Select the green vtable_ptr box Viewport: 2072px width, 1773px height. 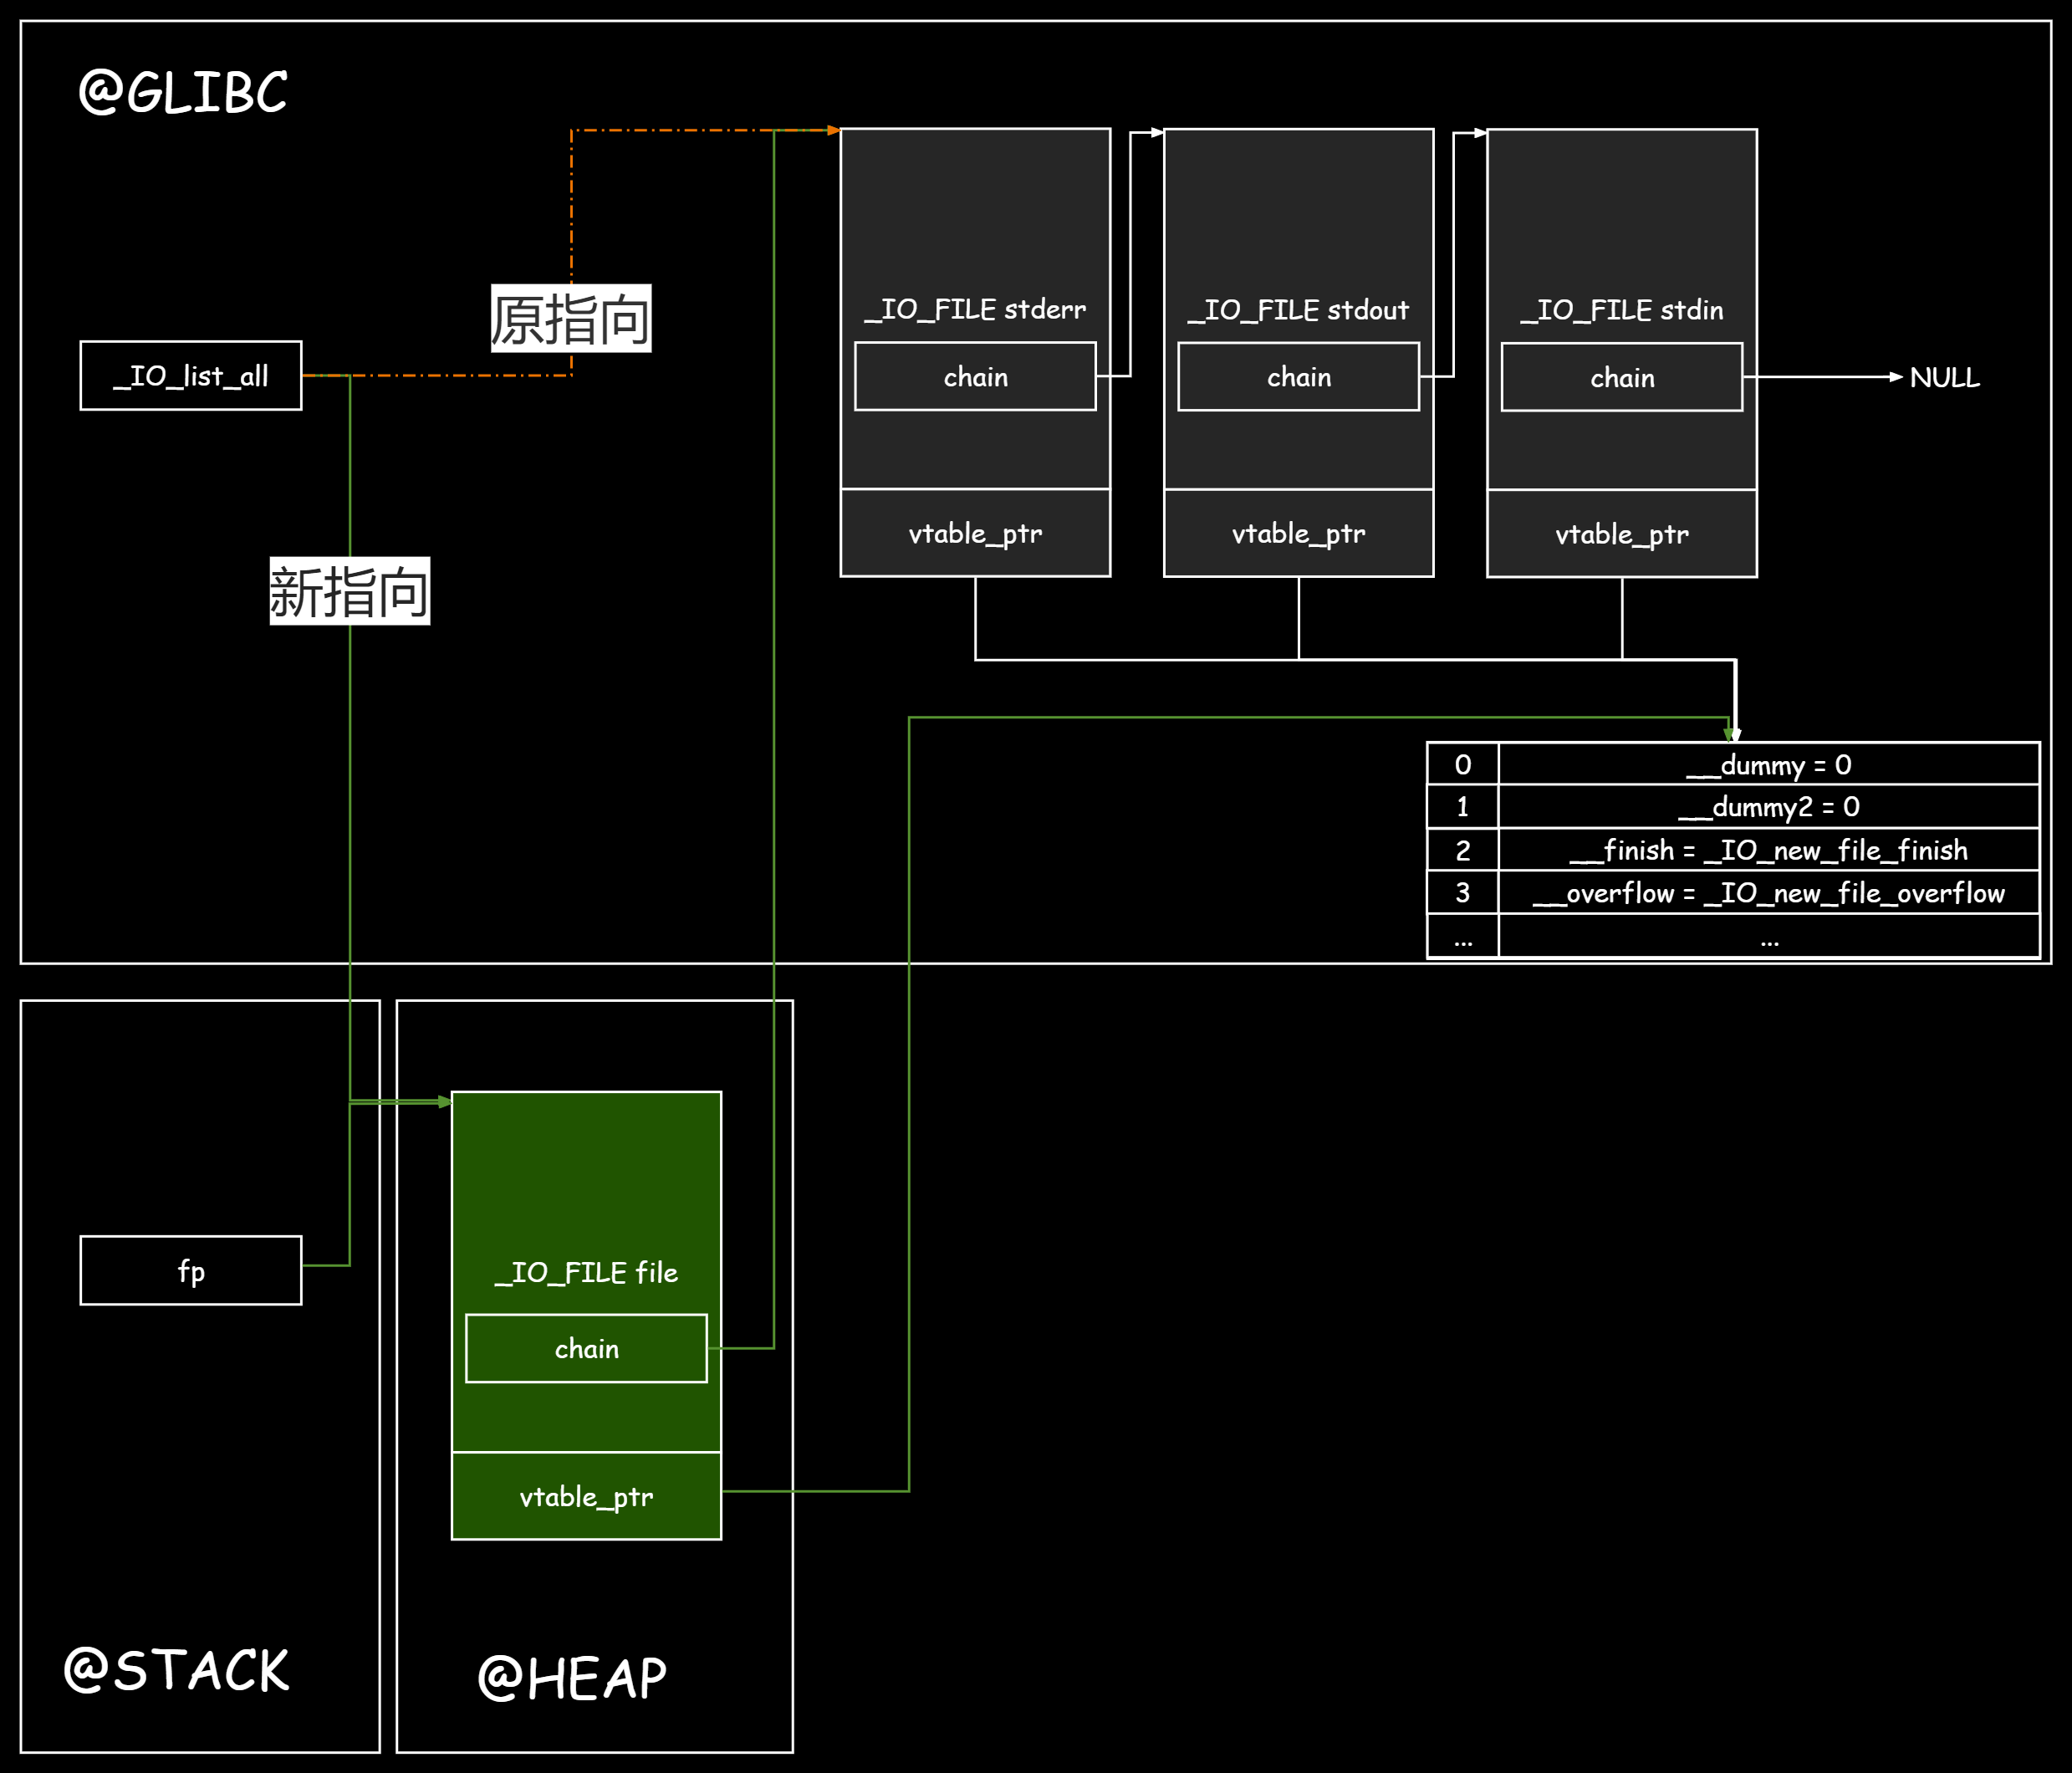click(586, 1497)
